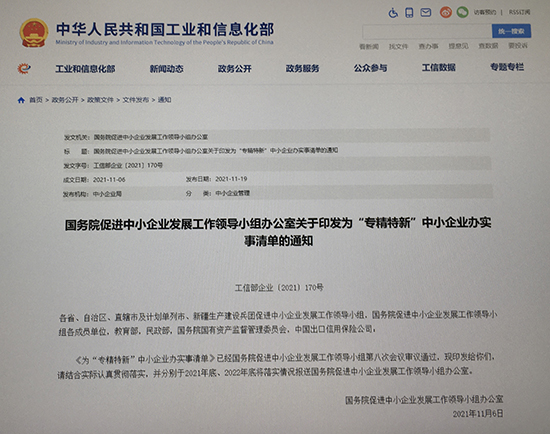This screenshot has width=550, height=434.
Task: Open the 公众参与 navigation menu
Action: [370, 68]
